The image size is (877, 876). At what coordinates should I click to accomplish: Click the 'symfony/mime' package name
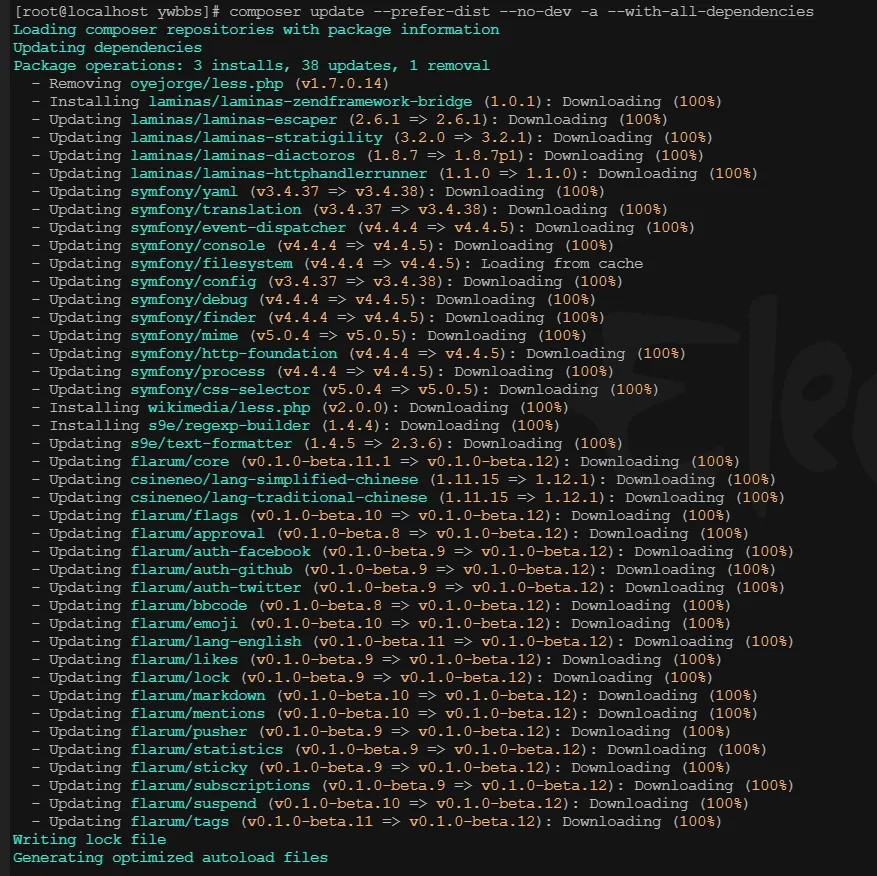184,335
